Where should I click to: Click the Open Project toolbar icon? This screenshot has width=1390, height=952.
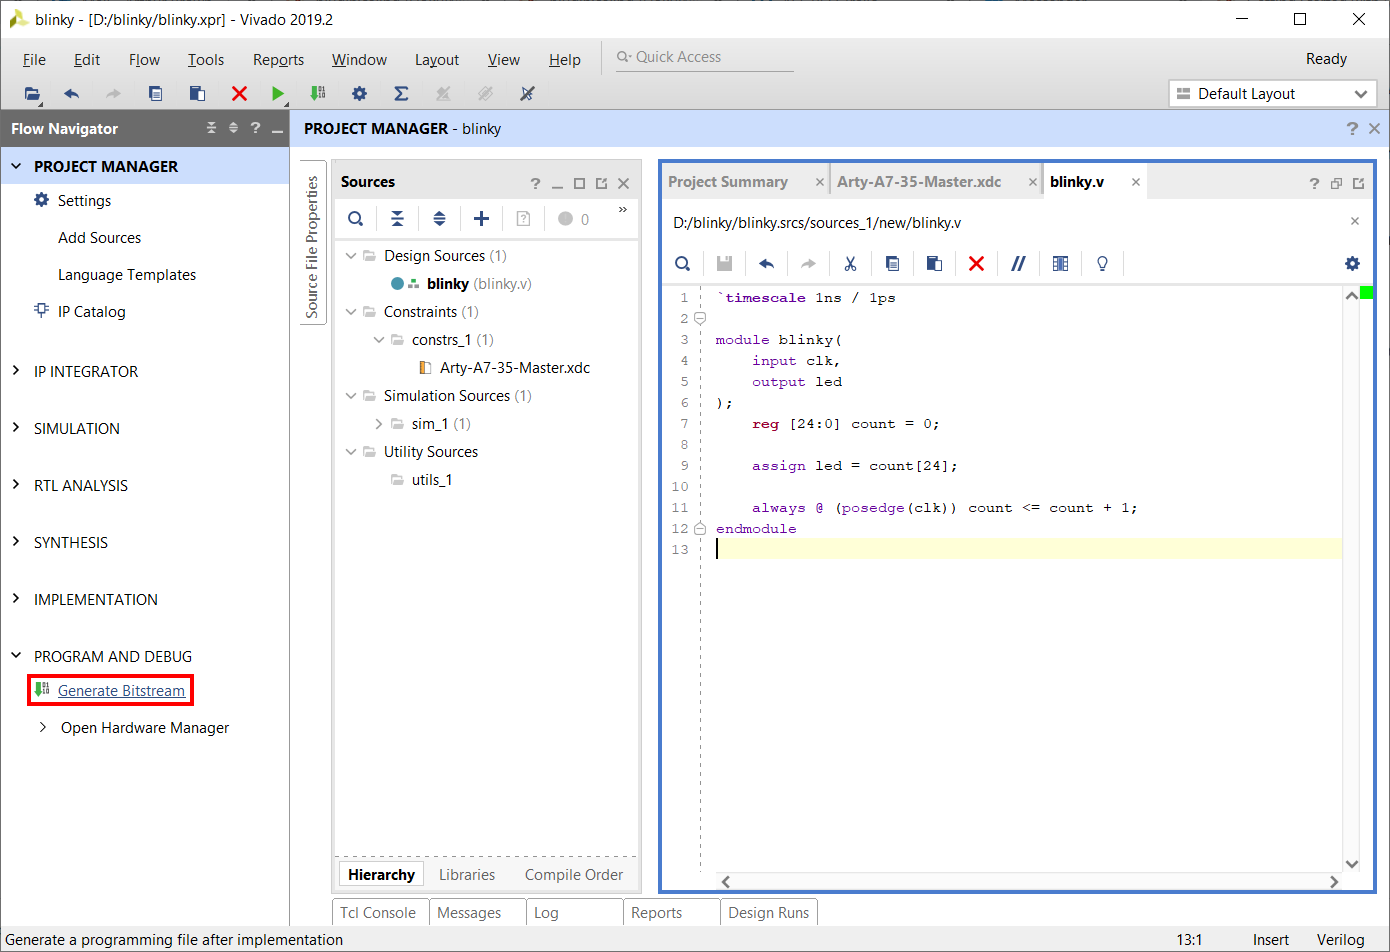32,94
